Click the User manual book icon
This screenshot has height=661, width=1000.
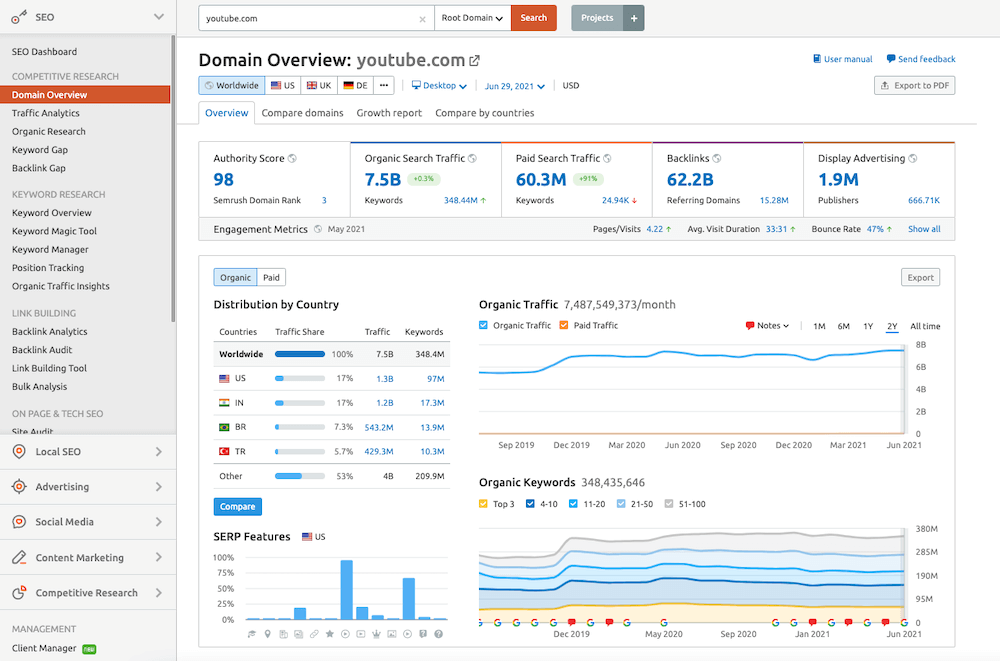tap(817, 59)
